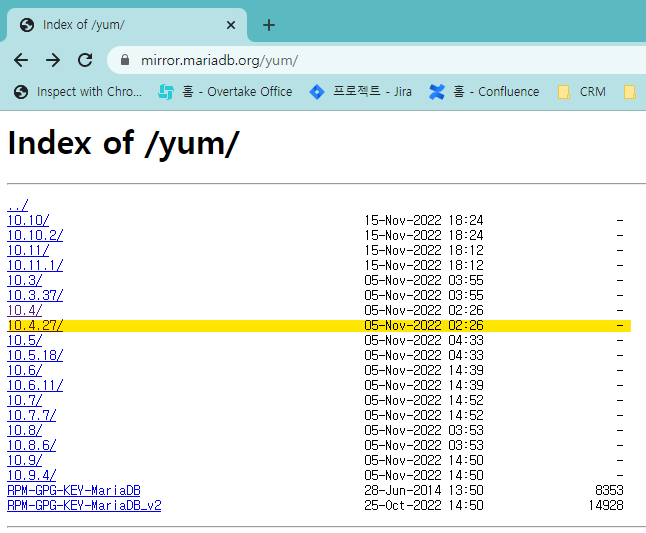
Task: Open the 10.3/ directory link
Action: coord(25,280)
